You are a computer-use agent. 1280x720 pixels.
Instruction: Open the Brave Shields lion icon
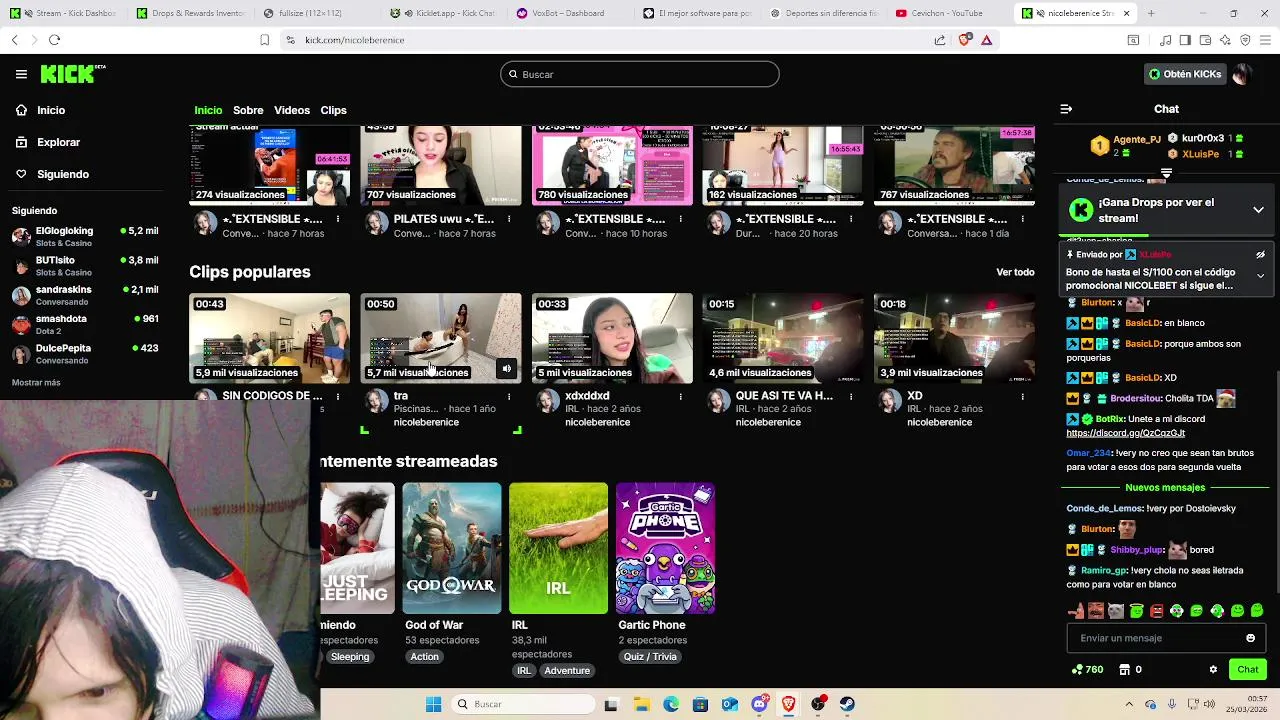point(964,40)
